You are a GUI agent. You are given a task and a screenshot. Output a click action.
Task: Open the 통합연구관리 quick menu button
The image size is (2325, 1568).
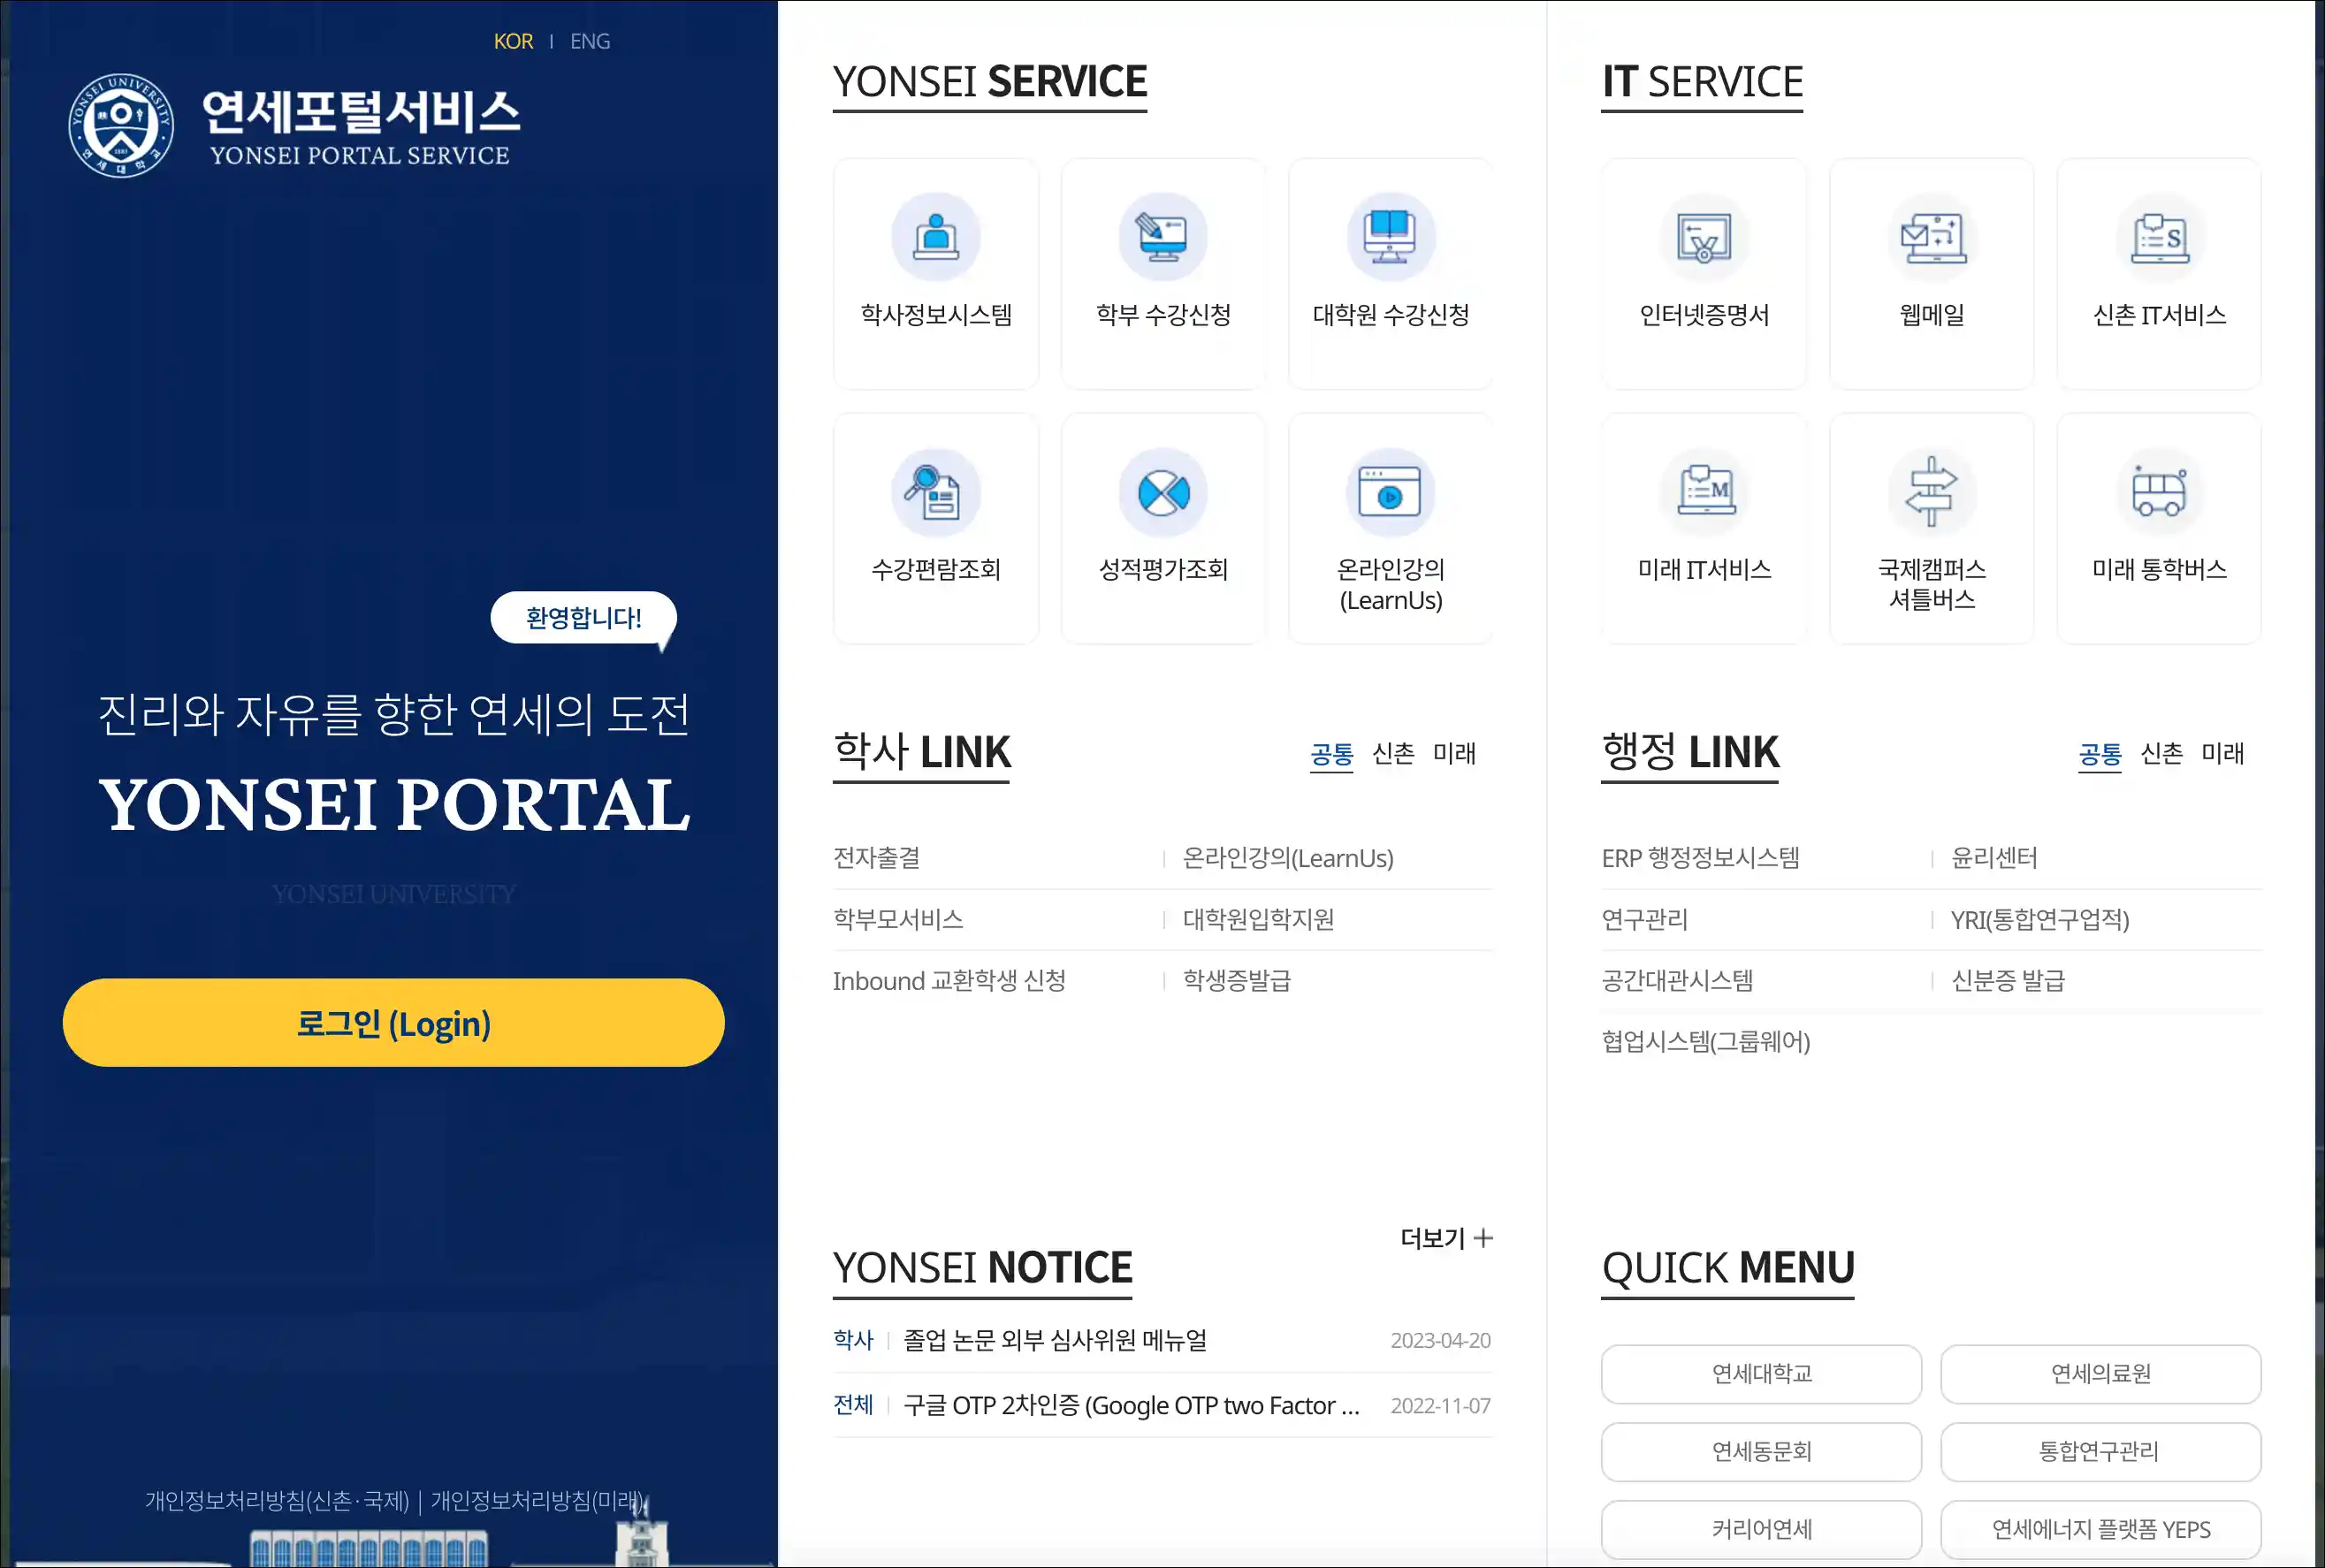(2100, 1452)
